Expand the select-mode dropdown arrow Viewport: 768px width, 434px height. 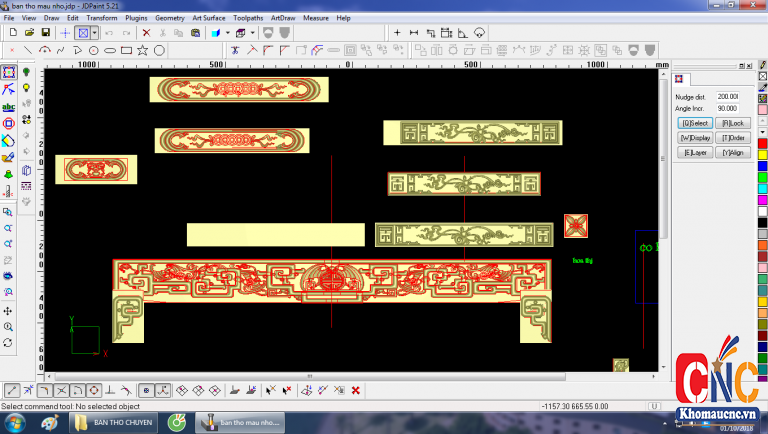pos(95,33)
